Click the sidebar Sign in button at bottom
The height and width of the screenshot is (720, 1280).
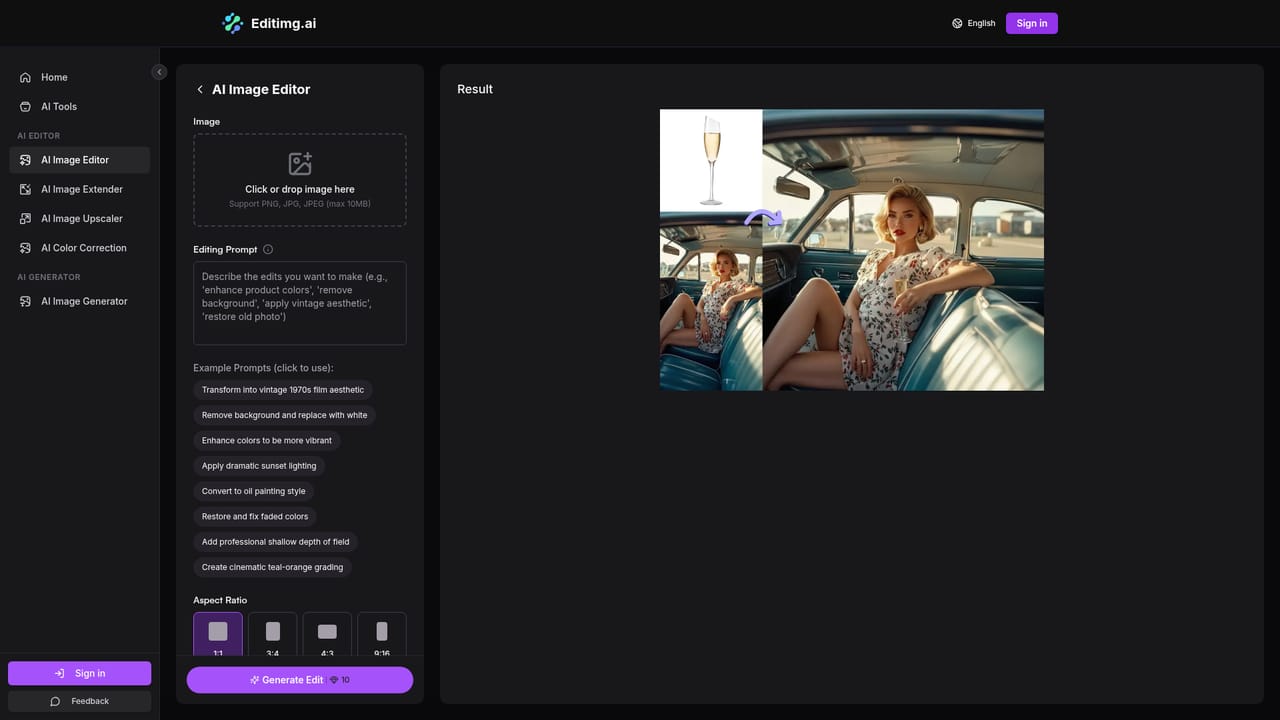pos(80,673)
